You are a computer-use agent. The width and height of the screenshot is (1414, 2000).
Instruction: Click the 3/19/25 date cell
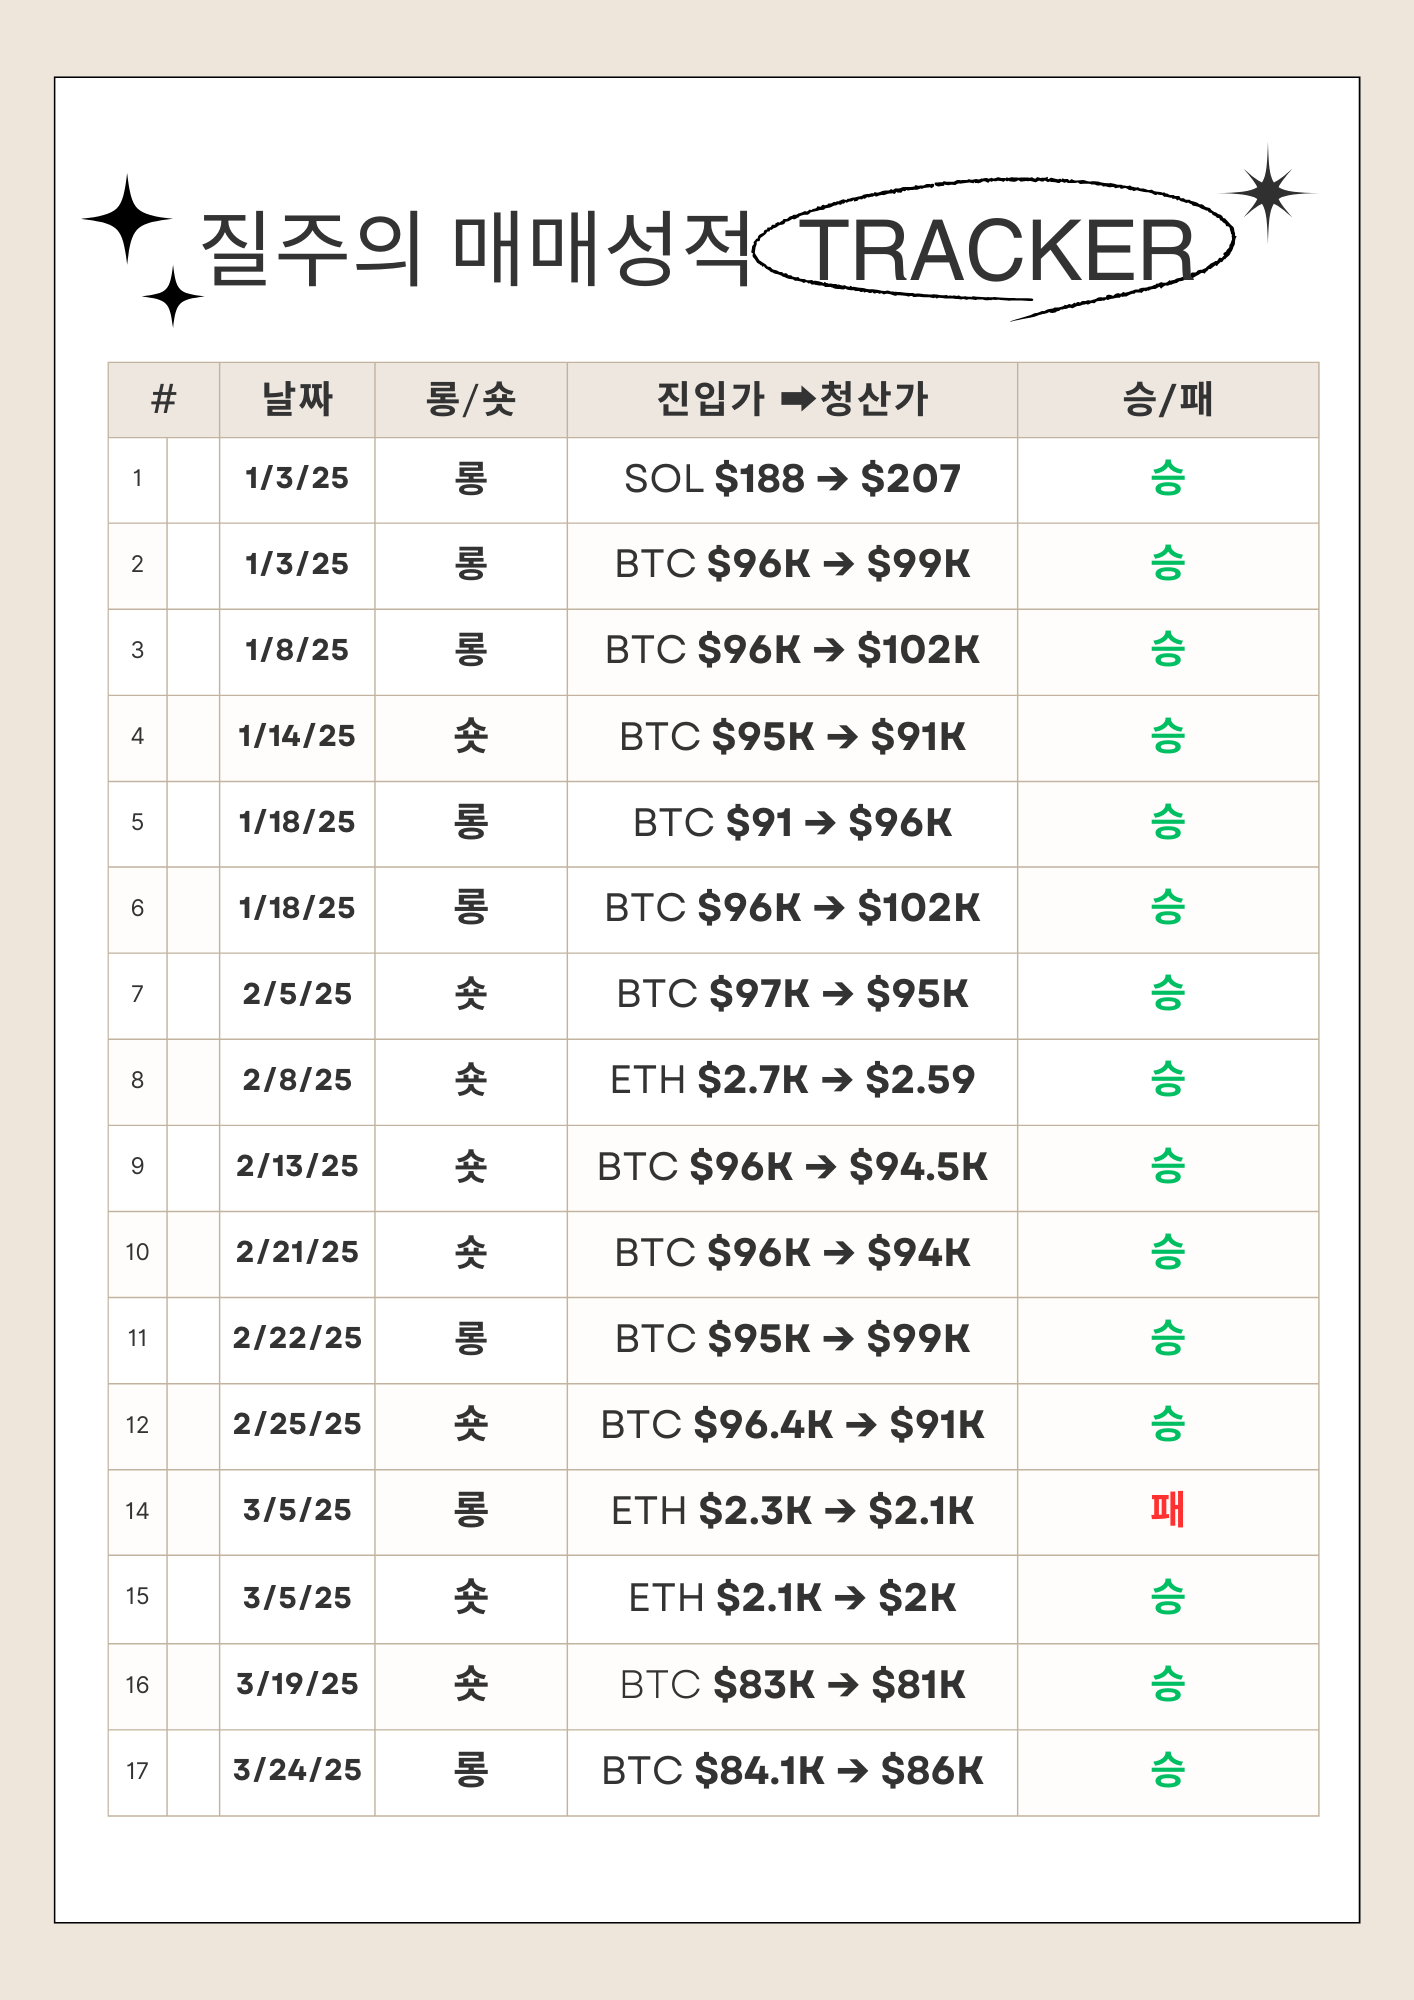(x=297, y=1686)
